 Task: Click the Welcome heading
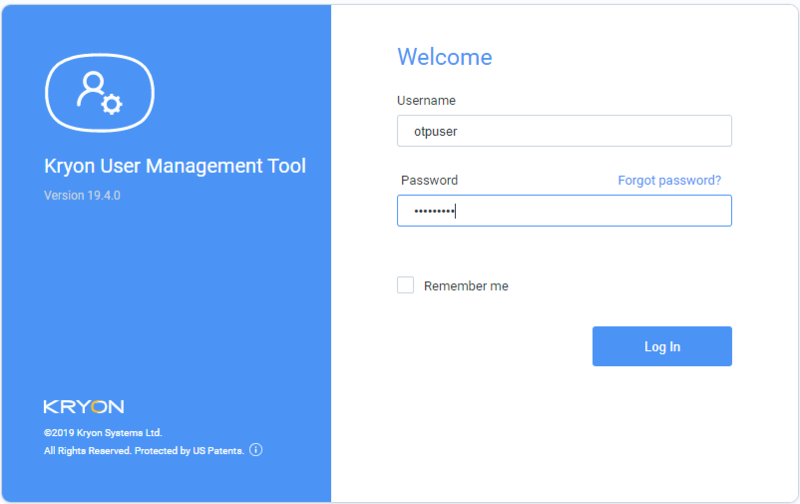coord(445,57)
